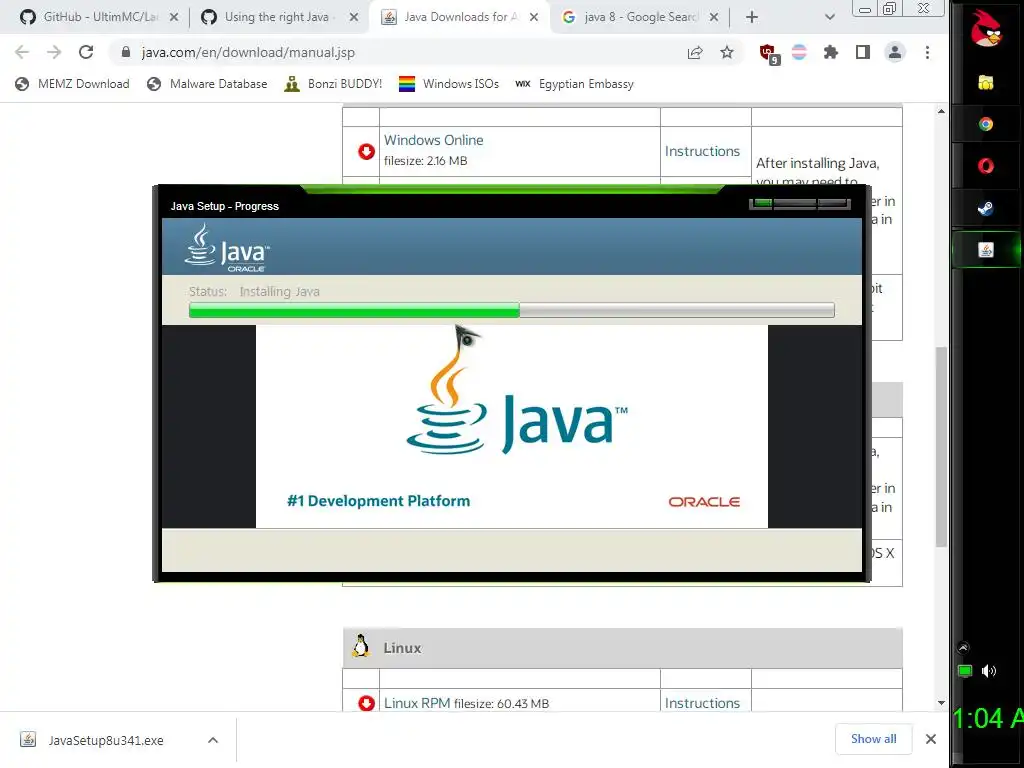This screenshot has width=1024, height=768.
Task: Go back using the browser back arrow
Action: tap(22, 52)
